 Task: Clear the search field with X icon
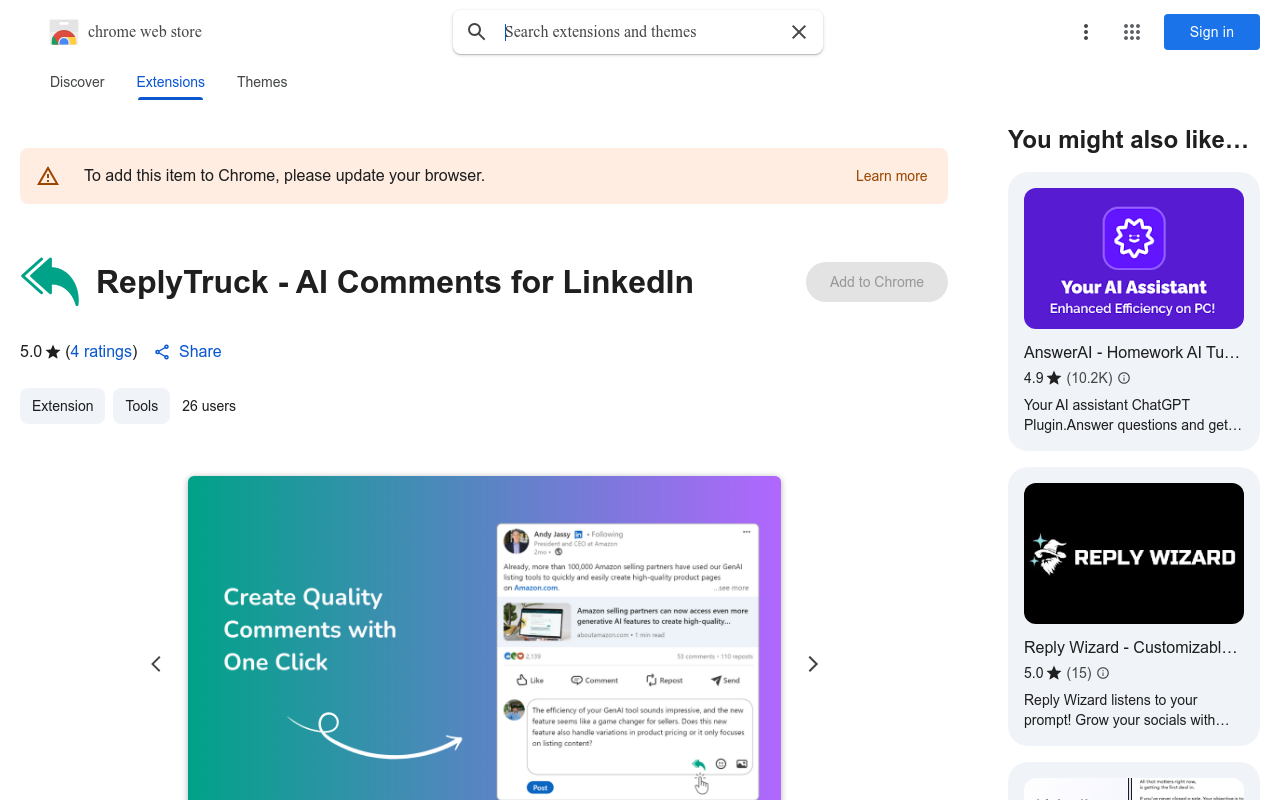[799, 32]
